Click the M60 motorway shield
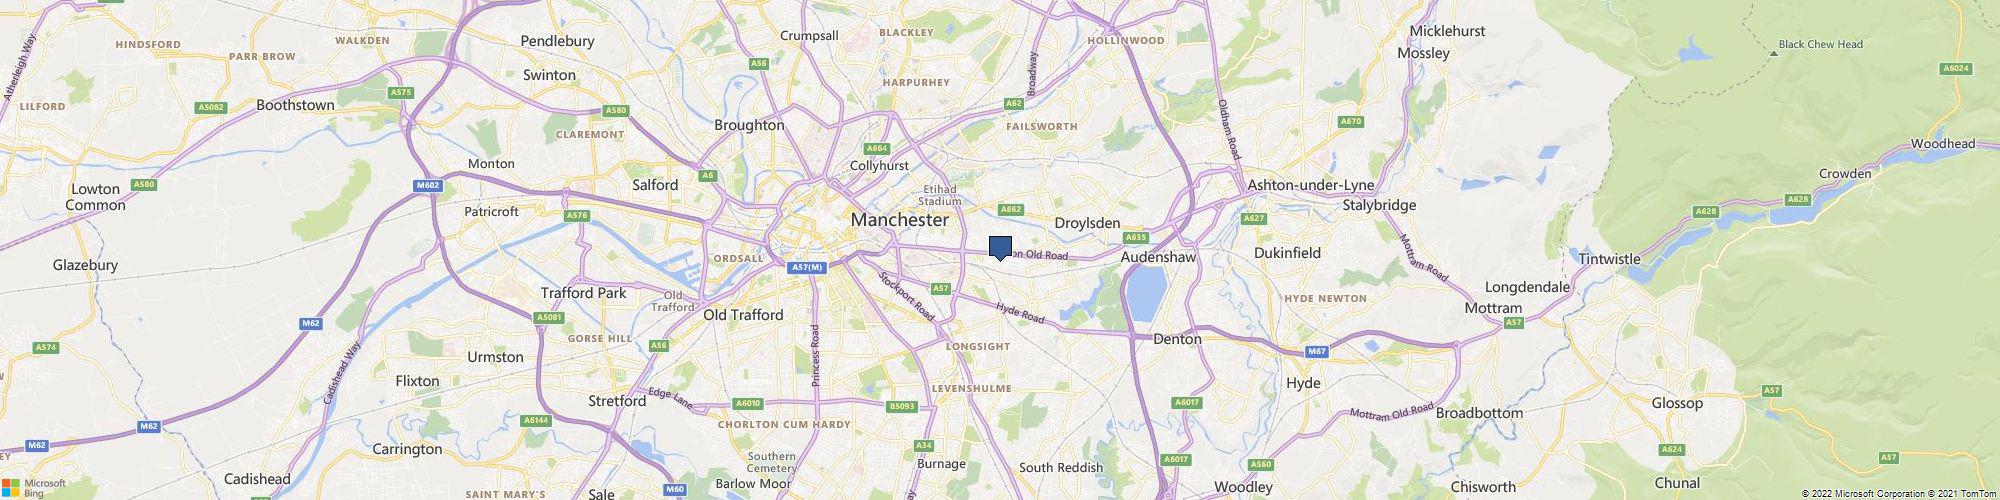The height and width of the screenshot is (500, 2000). click(675, 489)
